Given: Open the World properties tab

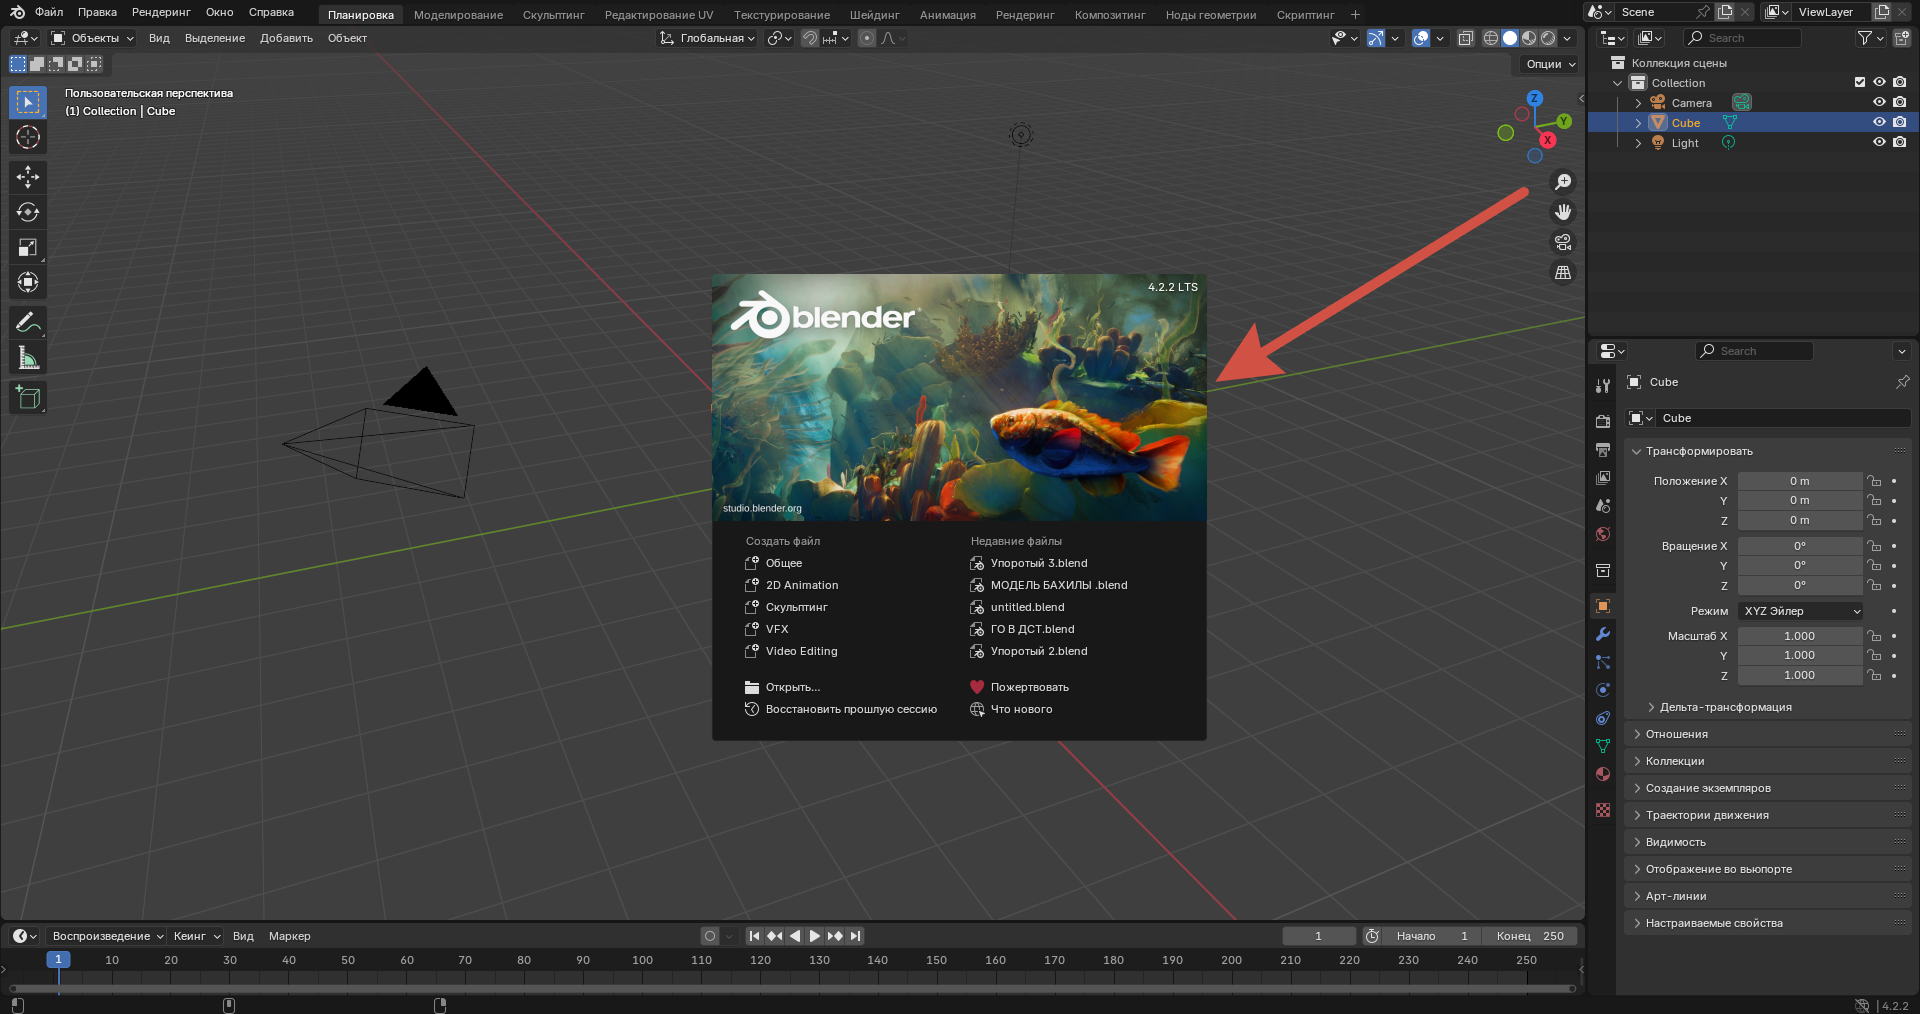Looking at the screenshot, I should pyautogui.click(x=1603, y=534).
